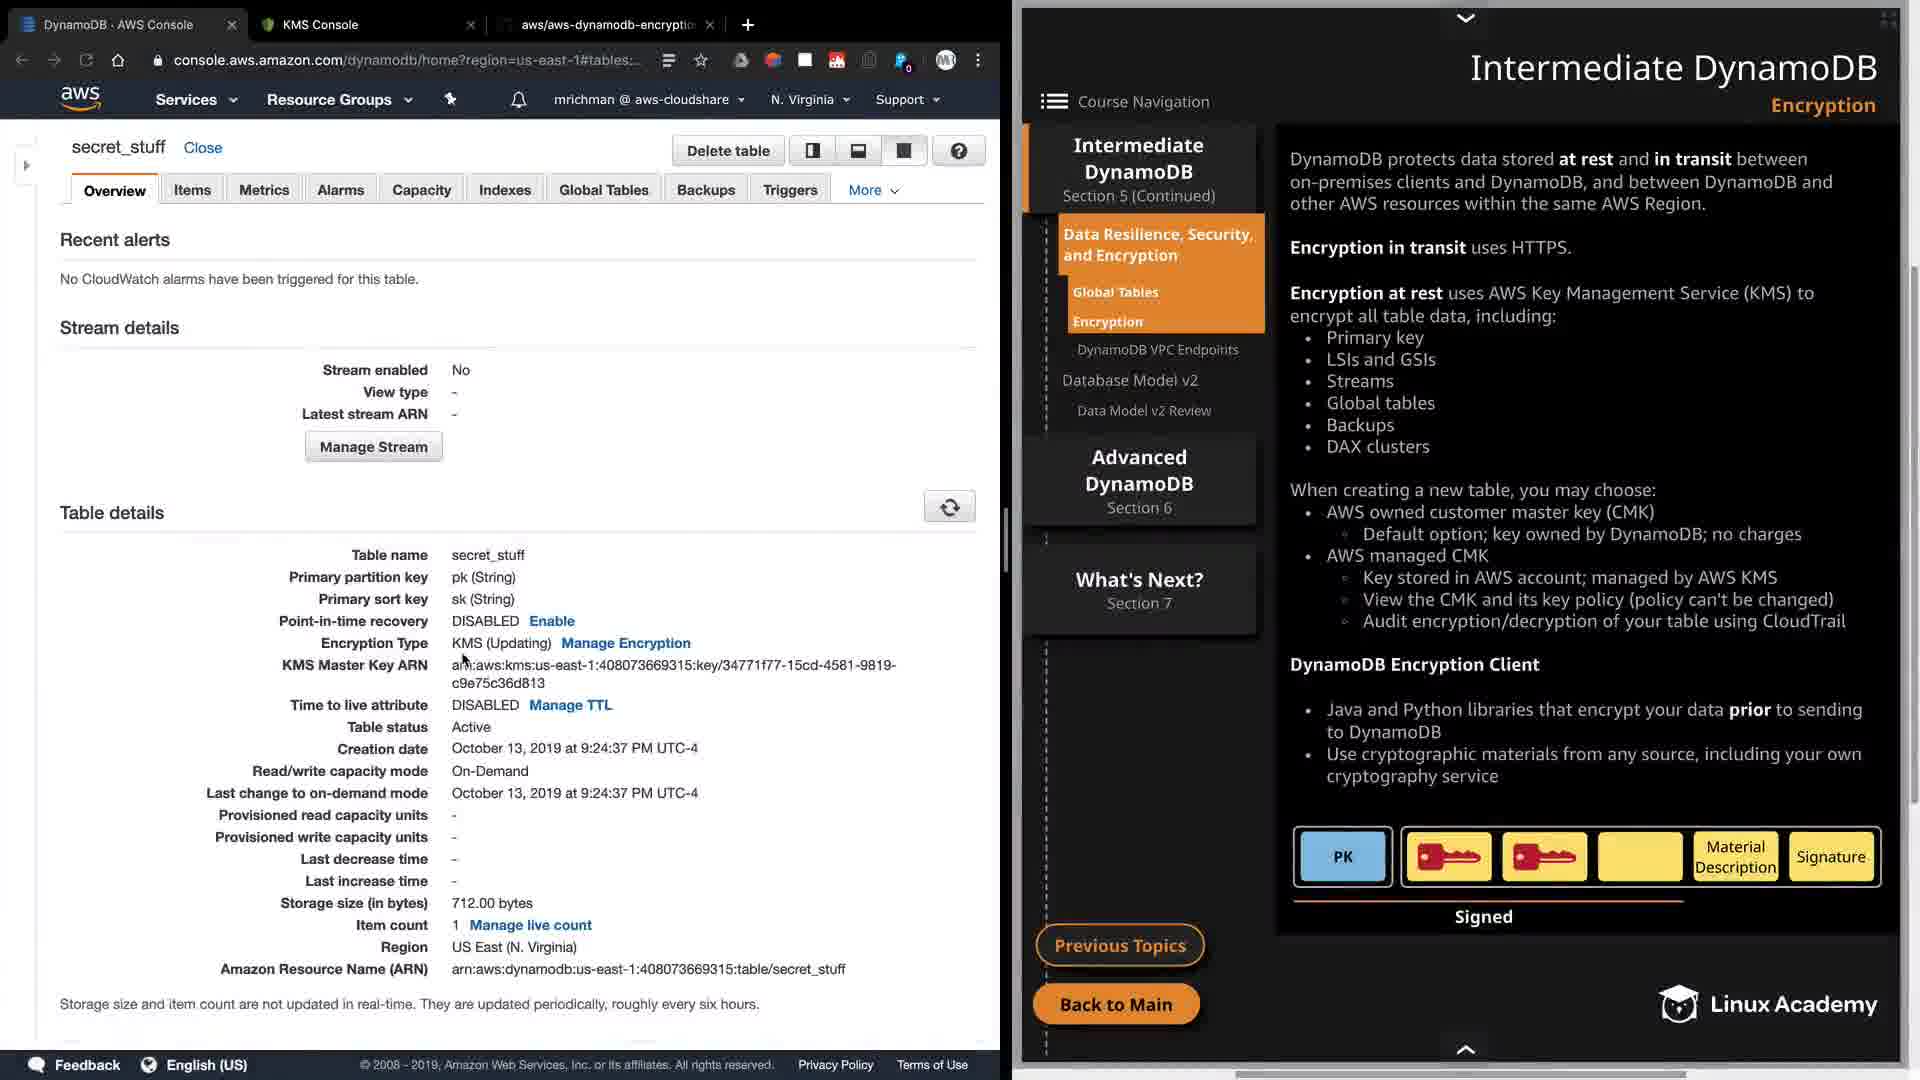This screenshot has width=1920, height=1080.
Task: Click the AWS logo home icon
Action: (x=80, y=98)
